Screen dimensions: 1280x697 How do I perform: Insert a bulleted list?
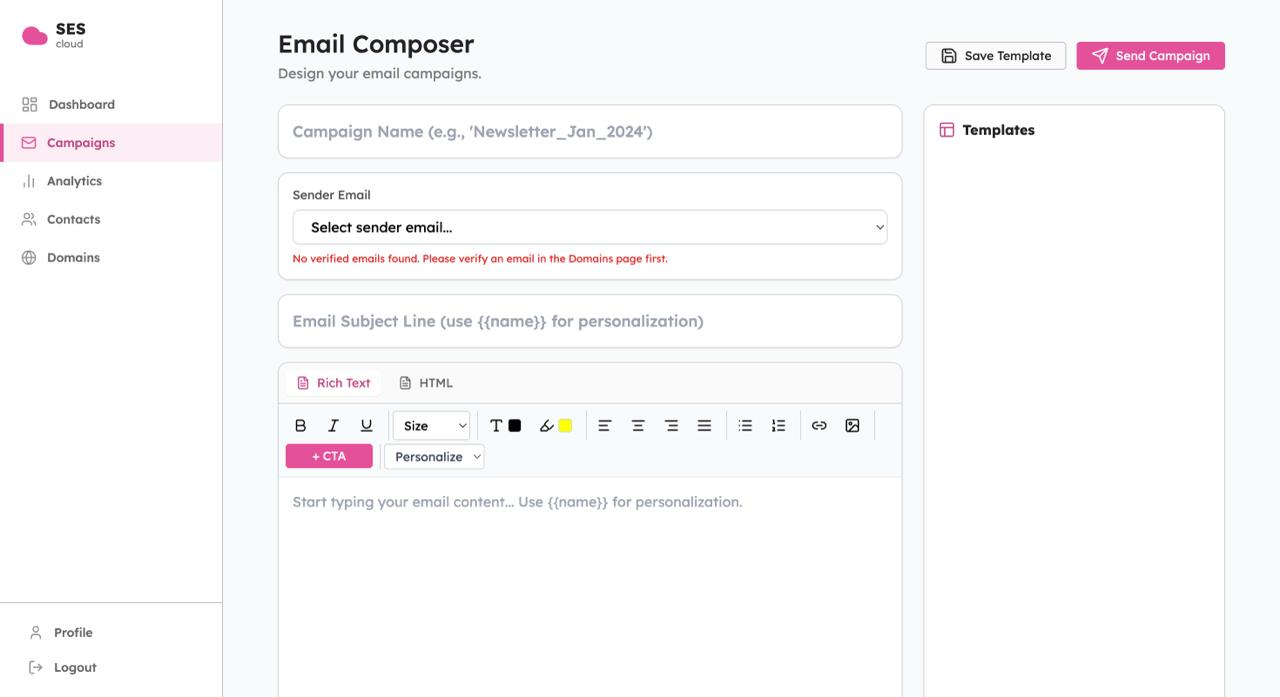[x=745, y=425]
